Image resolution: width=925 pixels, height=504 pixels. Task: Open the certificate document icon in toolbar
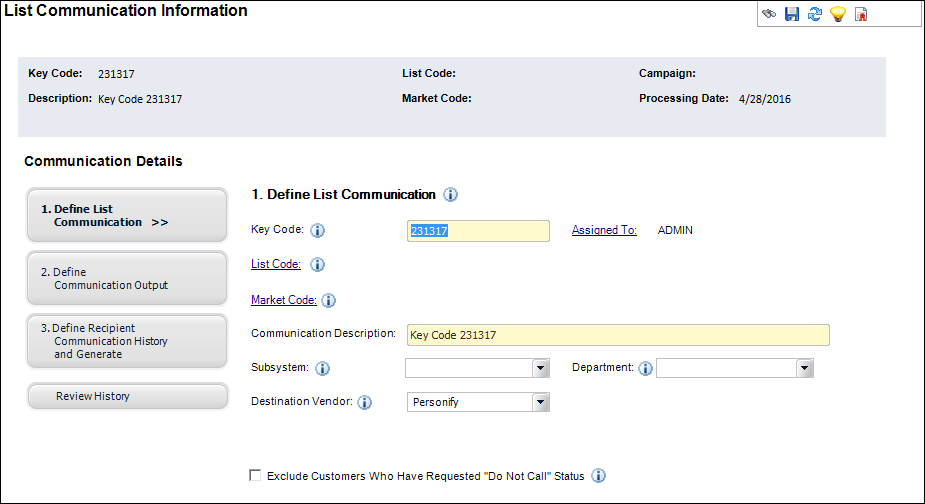coord(861,14)
